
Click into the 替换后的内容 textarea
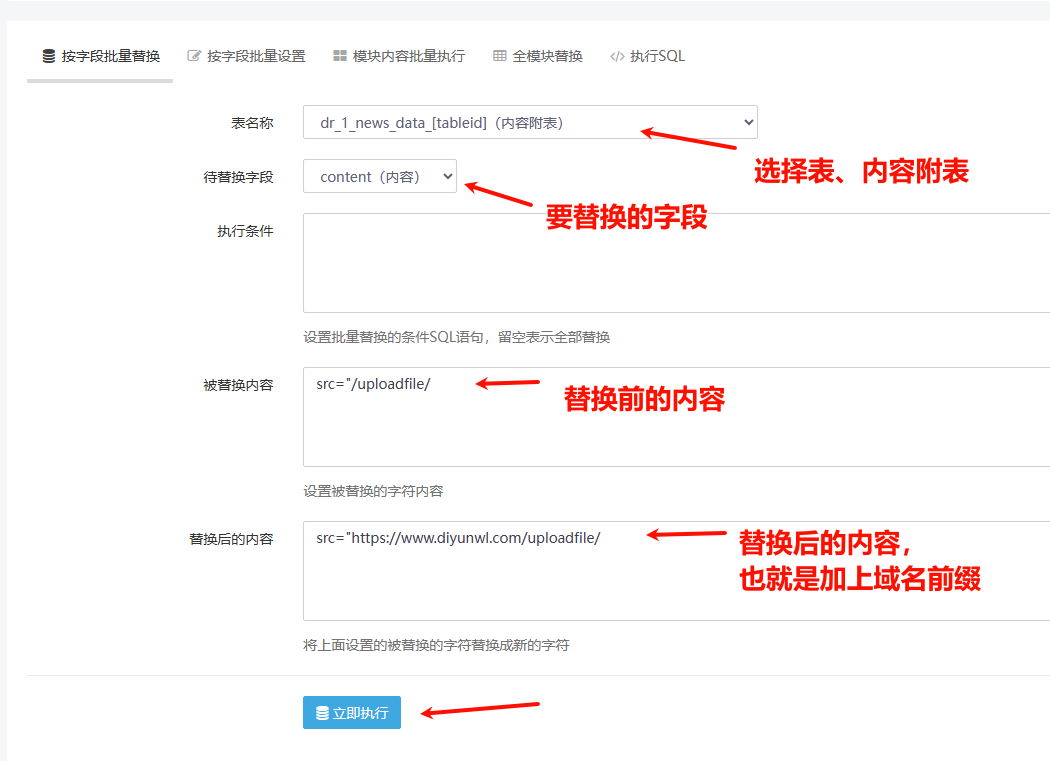(676, 571)
